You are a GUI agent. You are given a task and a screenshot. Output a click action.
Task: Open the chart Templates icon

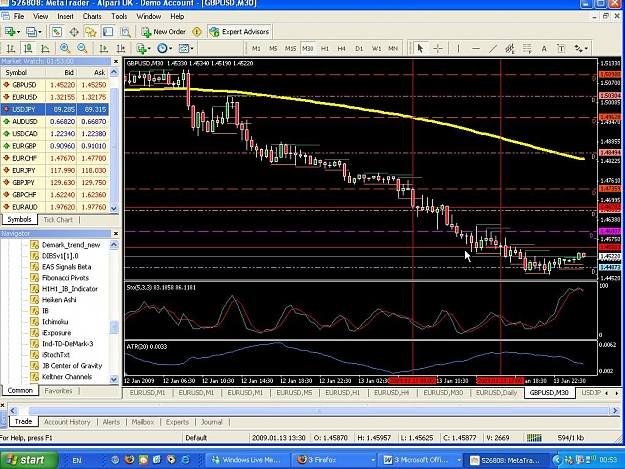tap(183, 48)
